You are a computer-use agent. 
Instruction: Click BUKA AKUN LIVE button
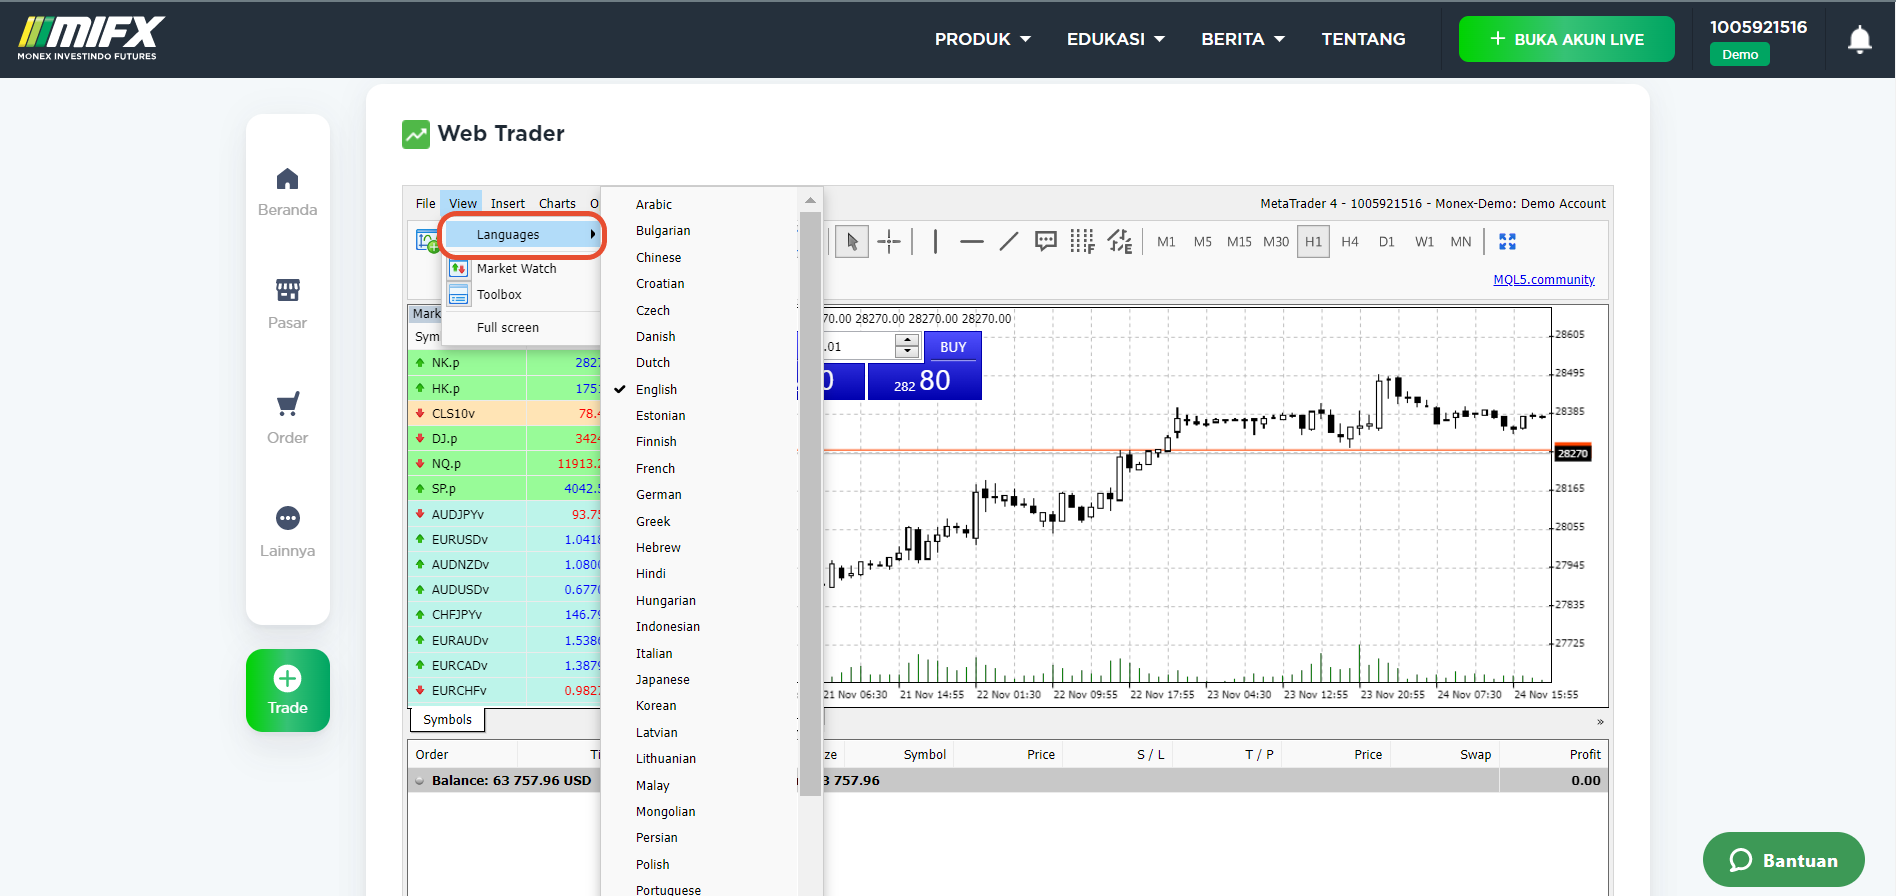pos(1566,39)
